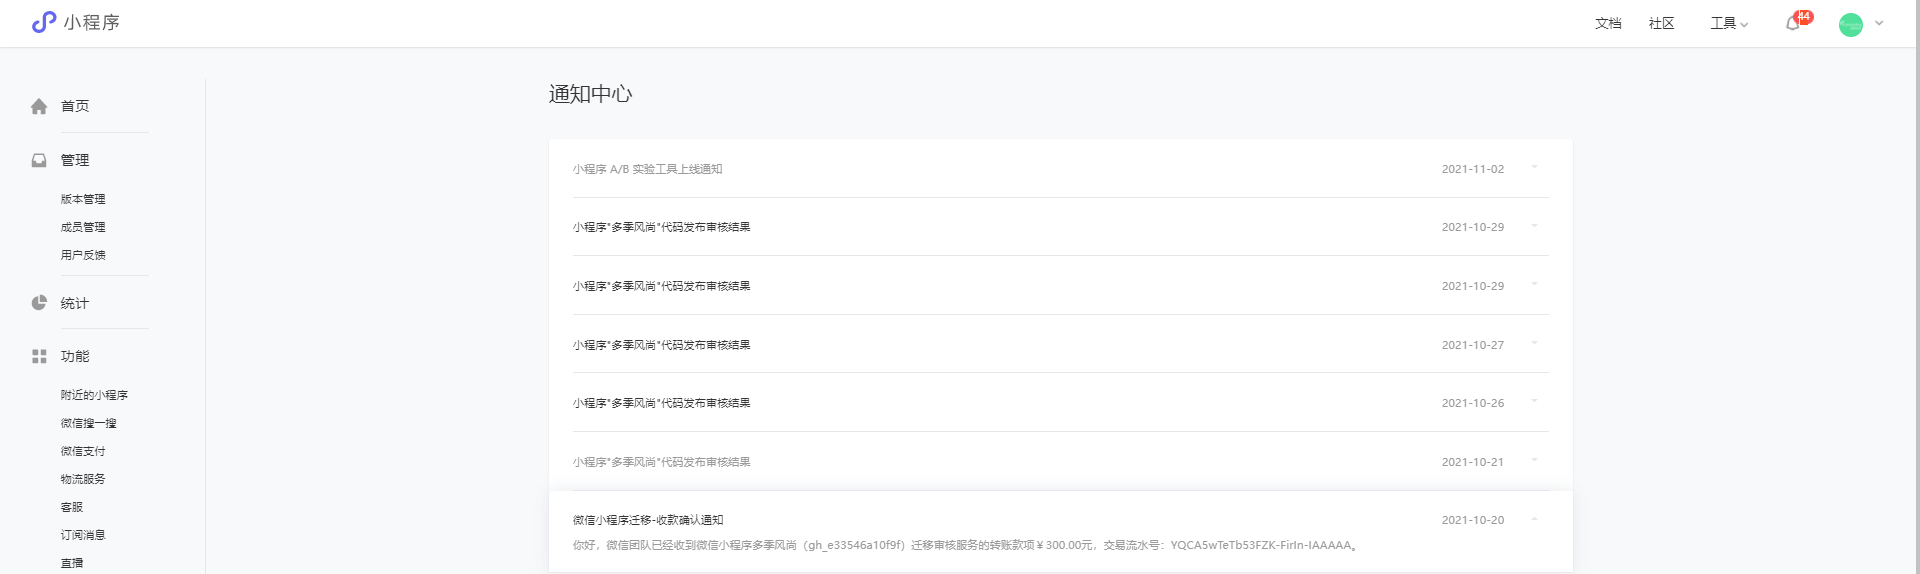Click the green account avatar
This screenshot has width=1920, height=574.
(1851, 24)
